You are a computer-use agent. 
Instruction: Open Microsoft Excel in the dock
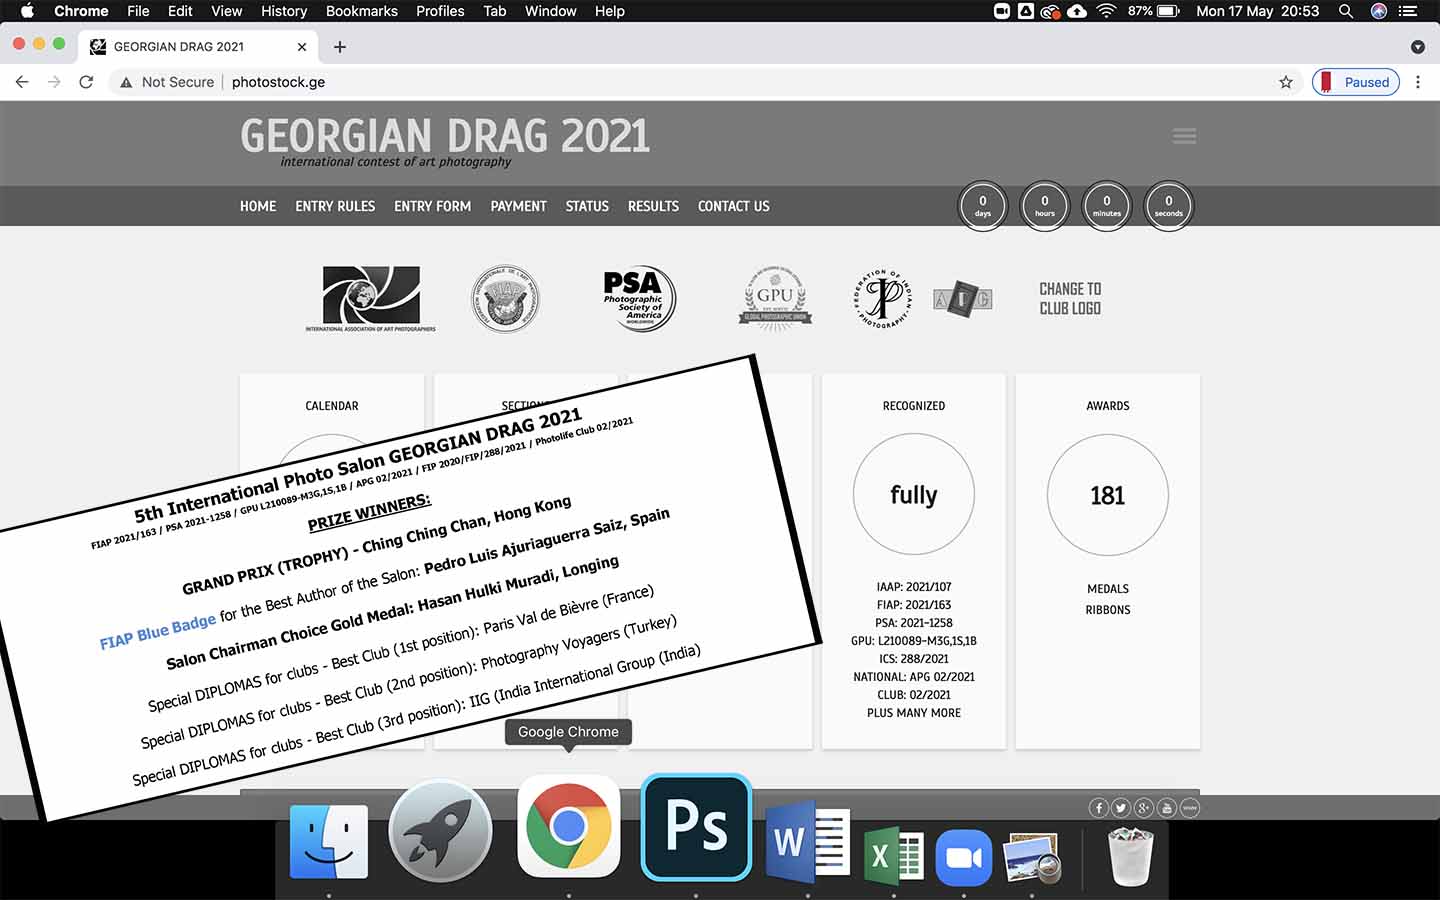pos(893,855)
